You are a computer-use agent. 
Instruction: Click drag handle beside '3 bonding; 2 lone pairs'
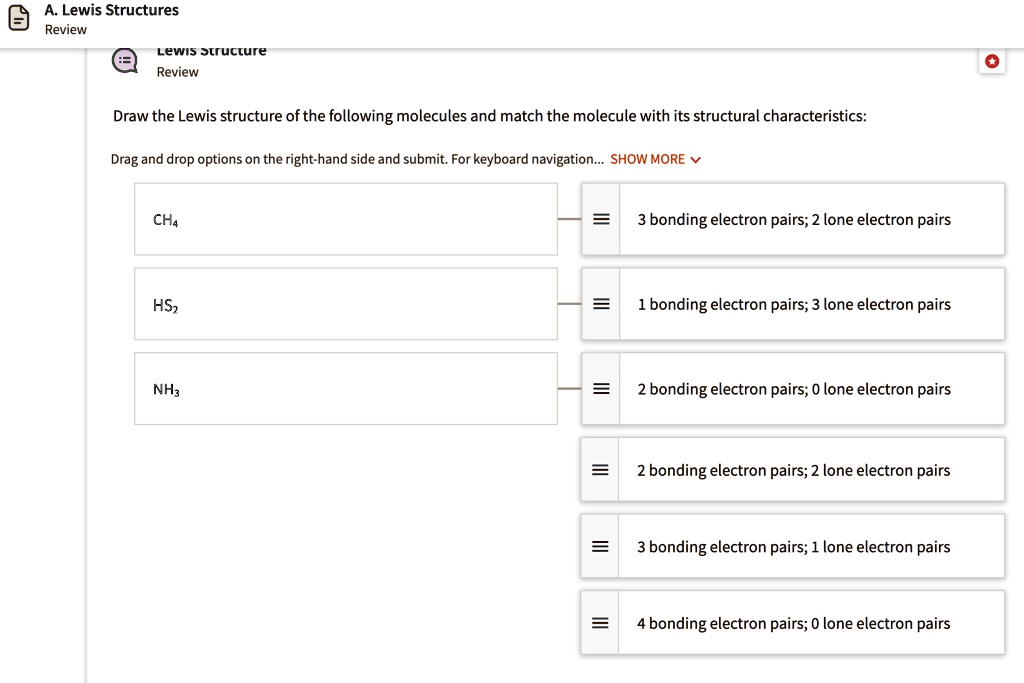click(601, 219)
